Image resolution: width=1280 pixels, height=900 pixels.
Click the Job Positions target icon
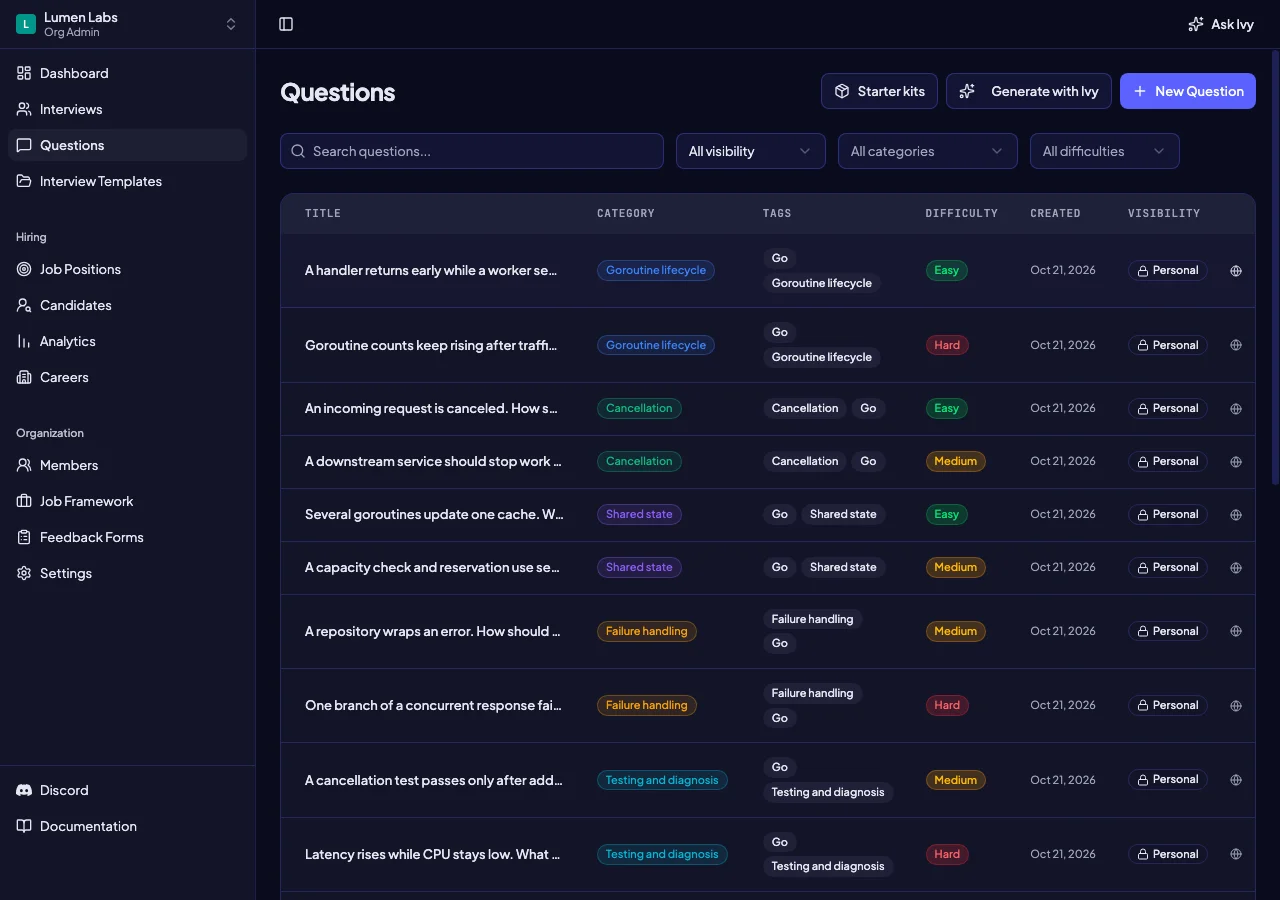pyautogui.click(x=24, y=269)
